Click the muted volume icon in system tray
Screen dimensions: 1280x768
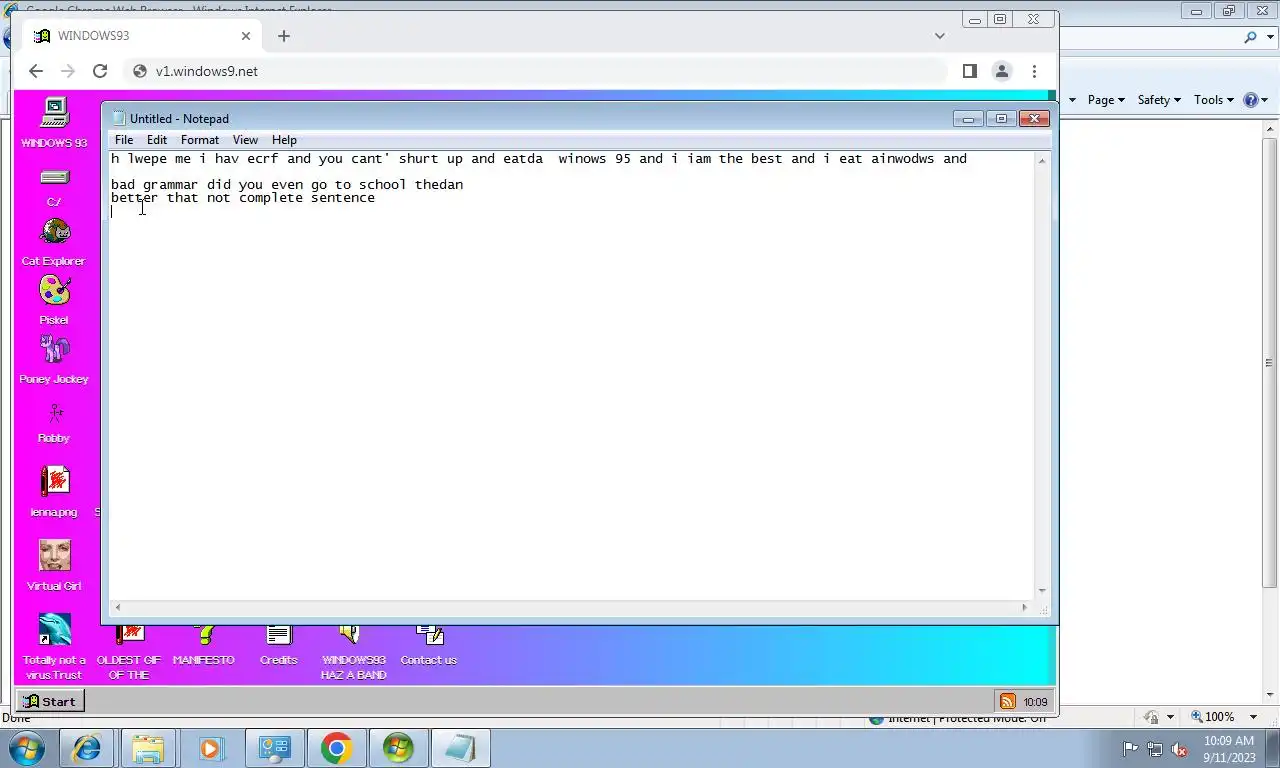1179,748
